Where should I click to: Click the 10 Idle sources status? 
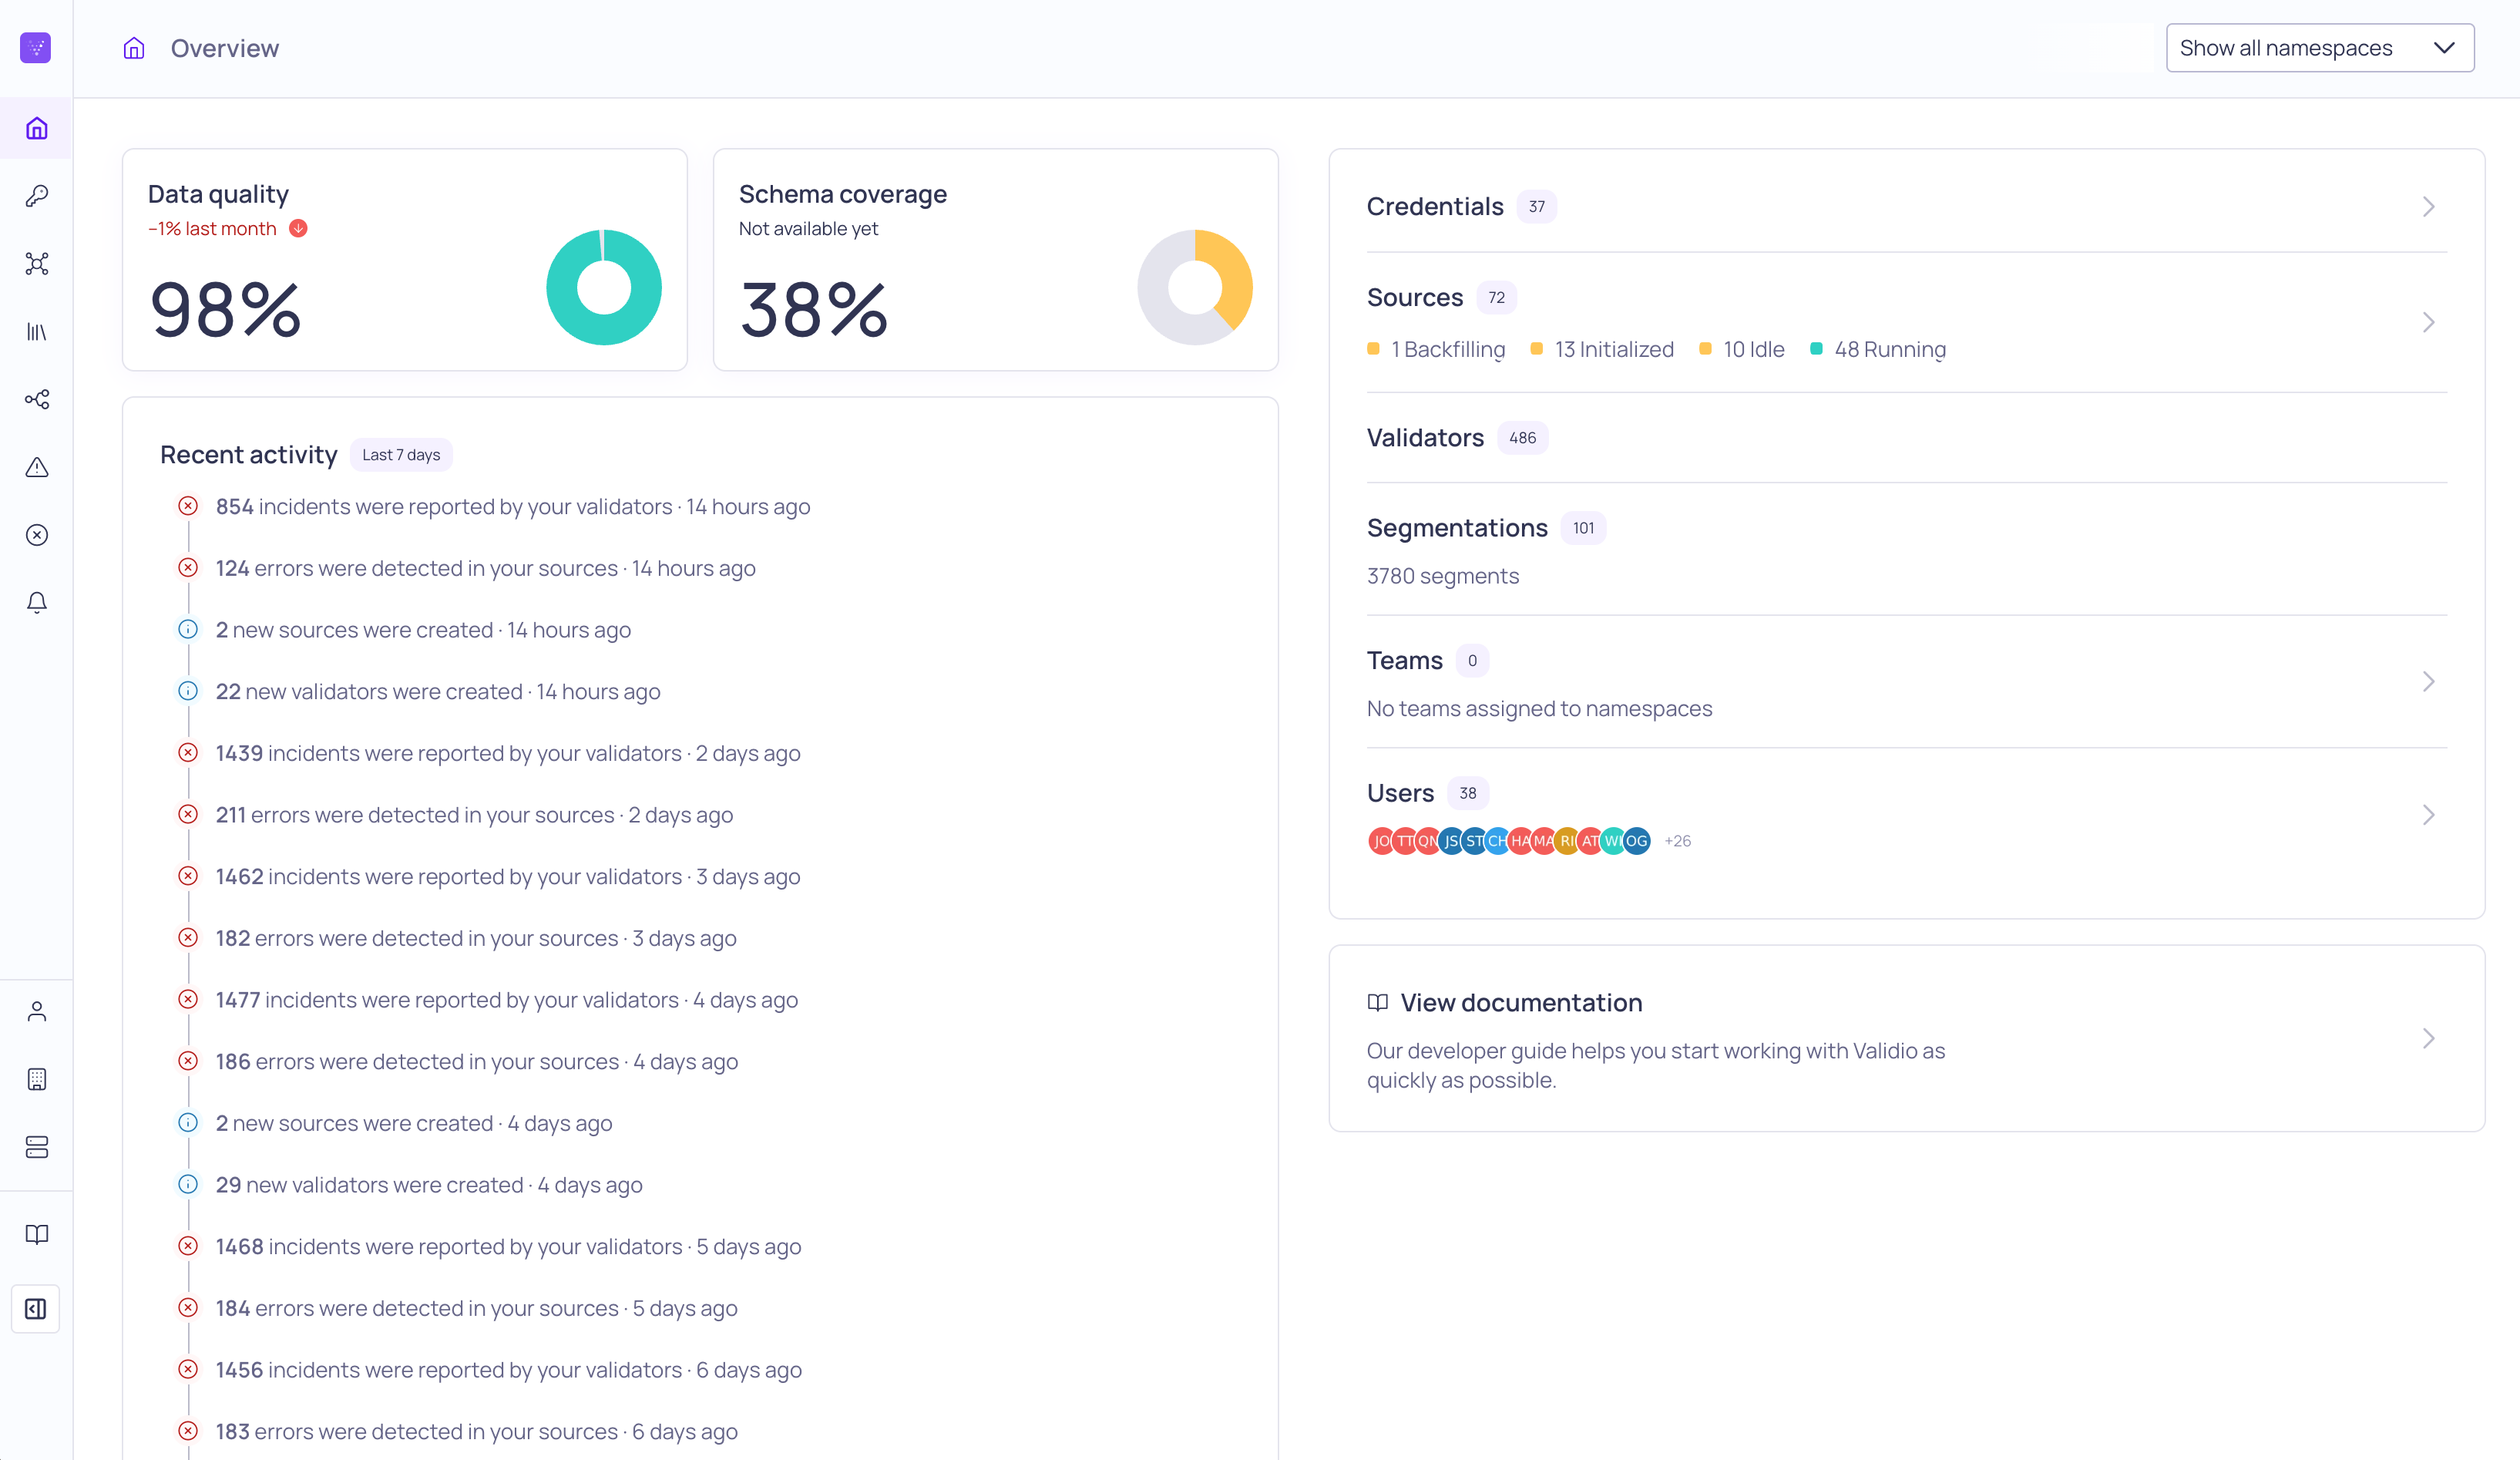pos(1742,349)
